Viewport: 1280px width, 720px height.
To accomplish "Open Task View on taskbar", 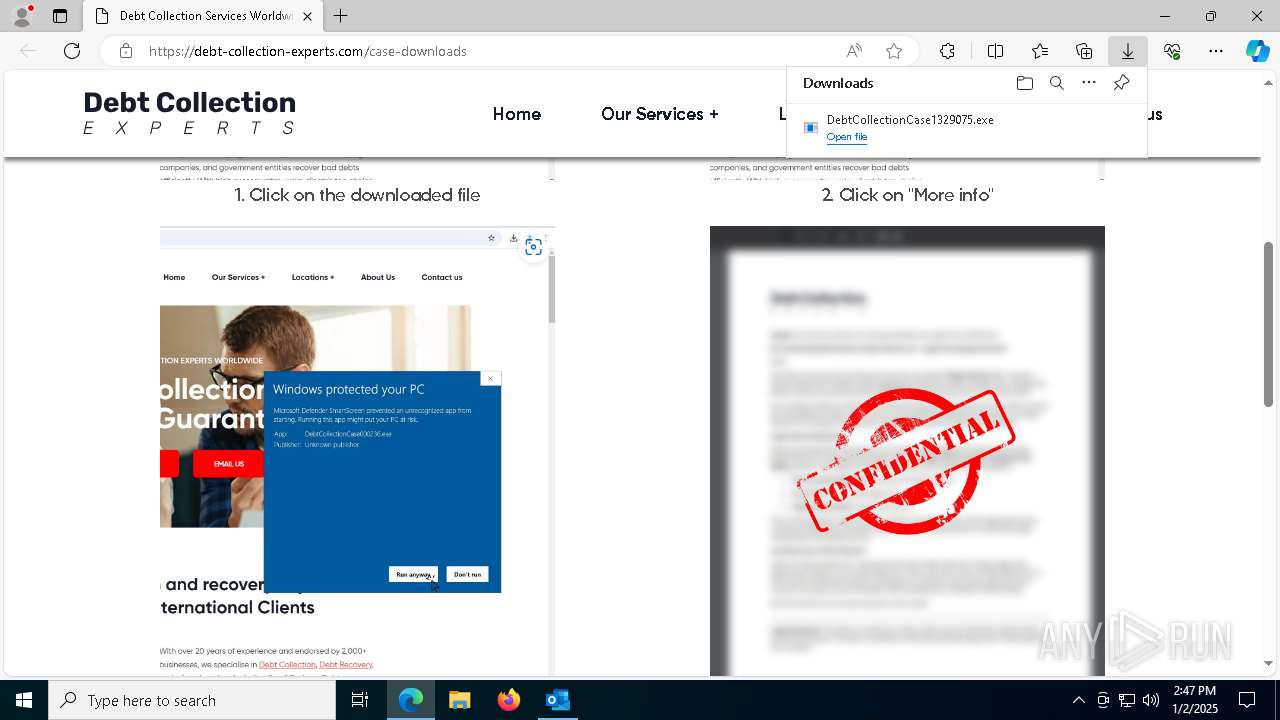I will (x=360, y=700).
